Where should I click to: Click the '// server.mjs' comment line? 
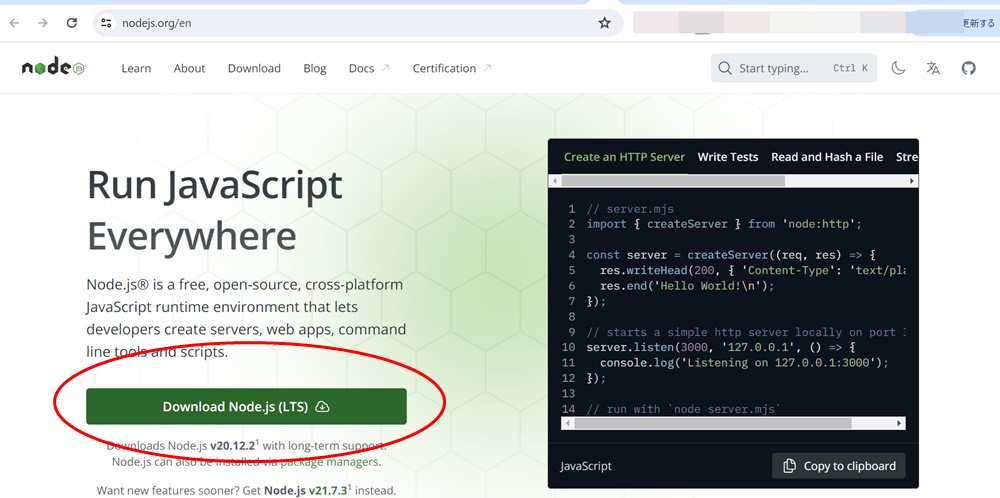(630, 209)
